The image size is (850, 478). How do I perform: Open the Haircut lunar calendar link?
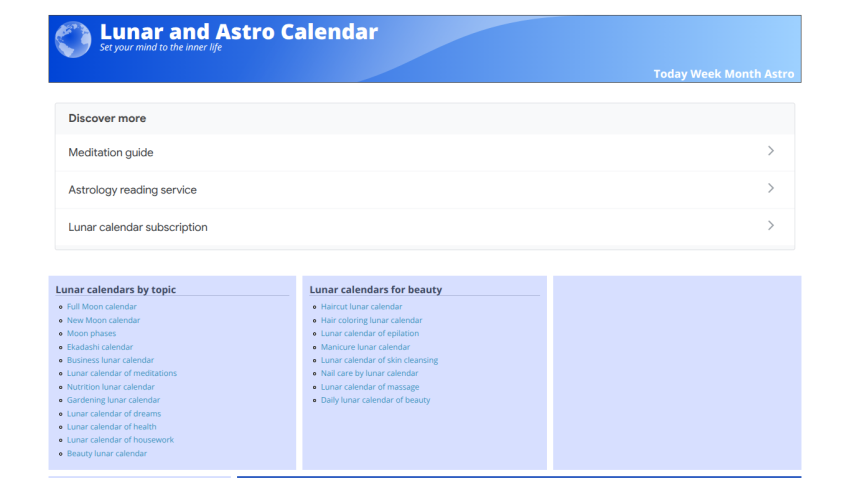tap(361, 307)
